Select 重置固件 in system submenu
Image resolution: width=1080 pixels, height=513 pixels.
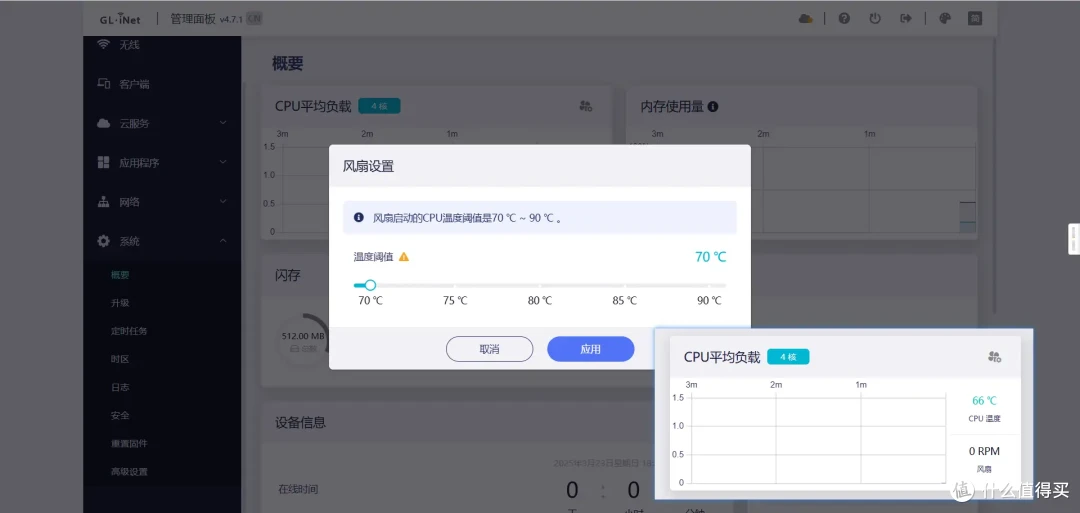129,443
